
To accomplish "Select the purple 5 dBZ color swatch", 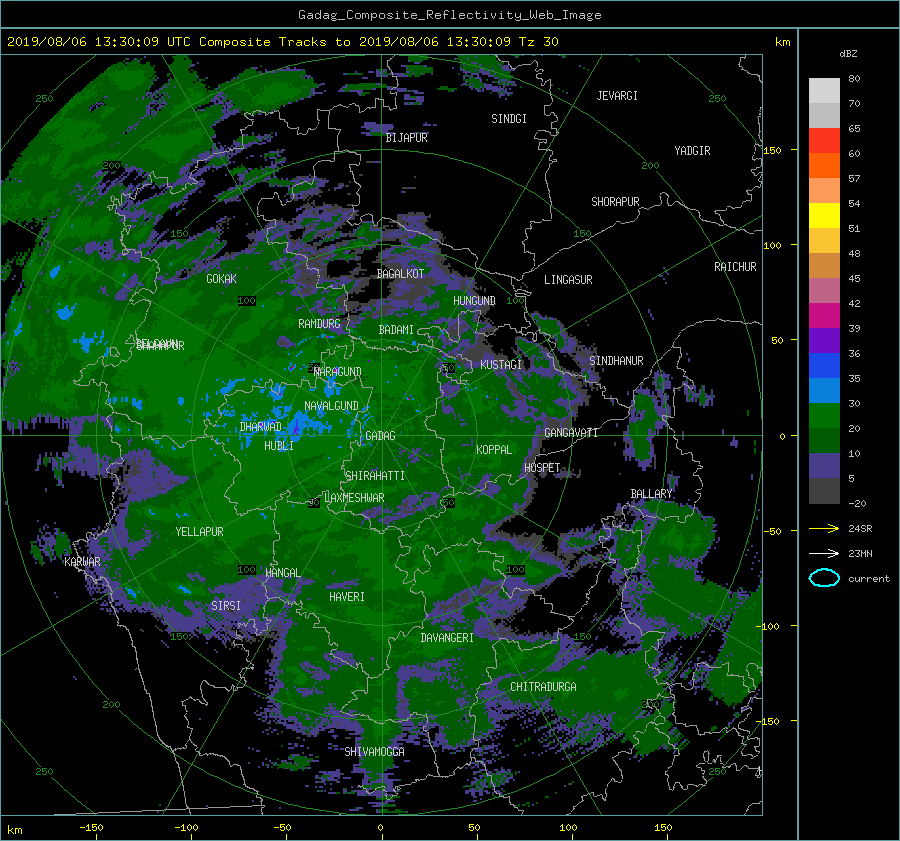I will pos(824,466).
